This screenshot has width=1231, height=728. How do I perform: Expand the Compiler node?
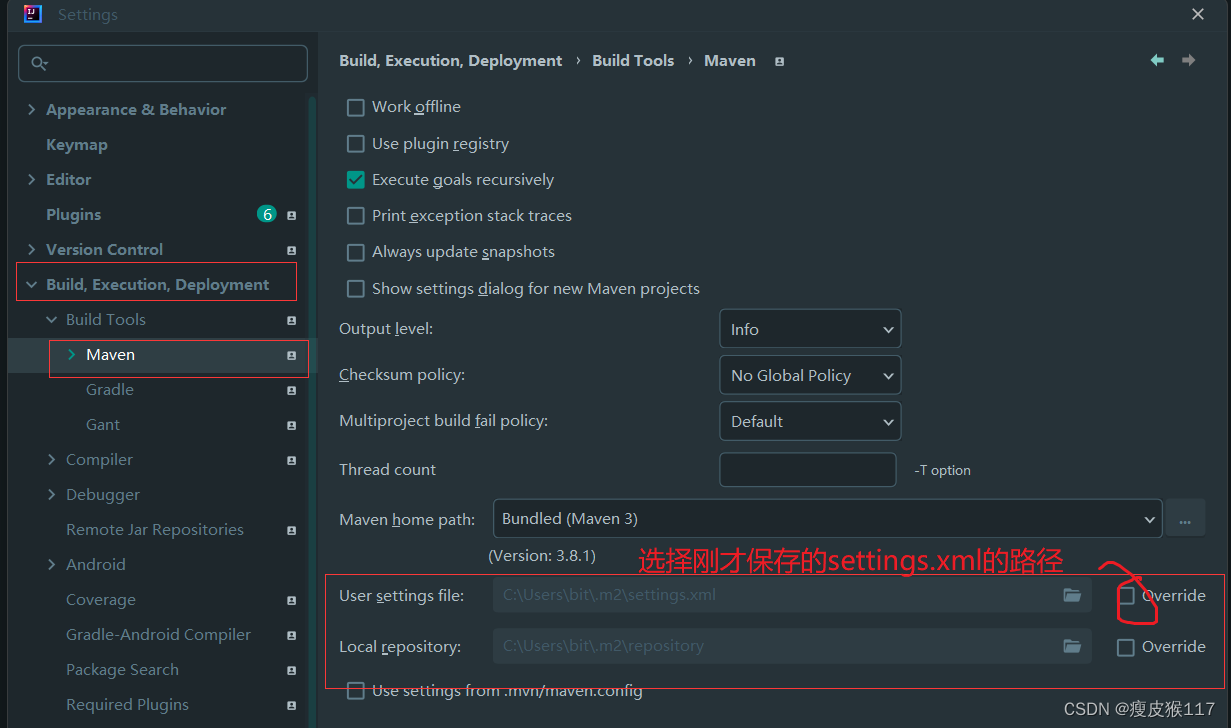tap(52, 460)
